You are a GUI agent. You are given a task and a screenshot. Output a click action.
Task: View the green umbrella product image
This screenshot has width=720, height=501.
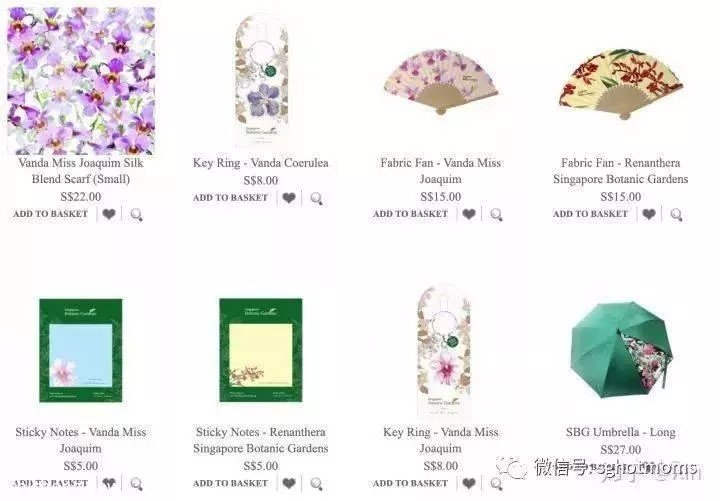tap(621, 350)
